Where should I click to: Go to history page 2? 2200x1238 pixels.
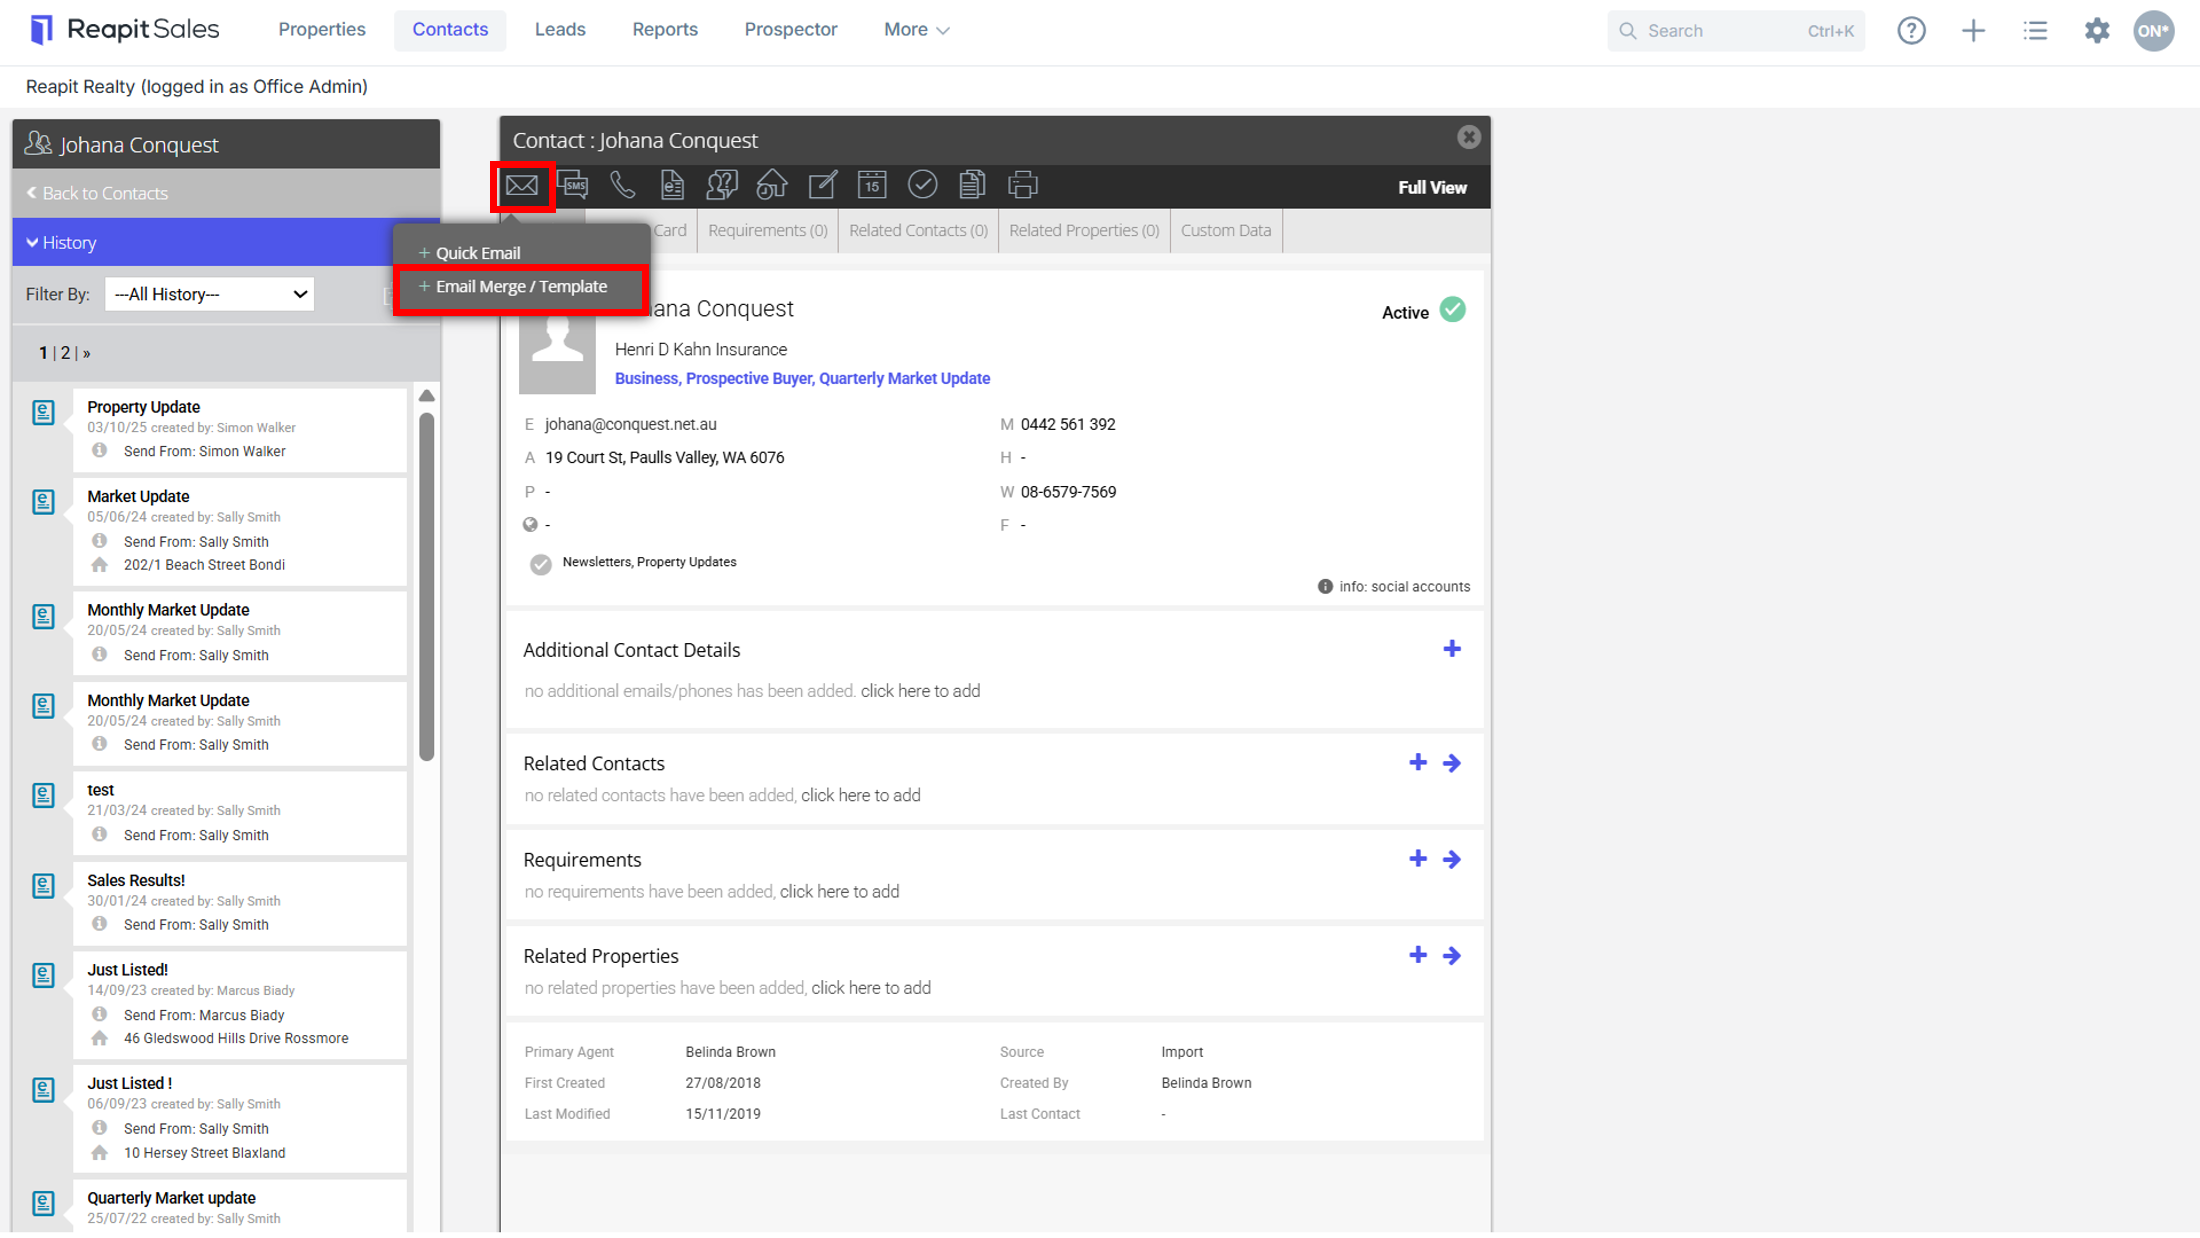65,353
